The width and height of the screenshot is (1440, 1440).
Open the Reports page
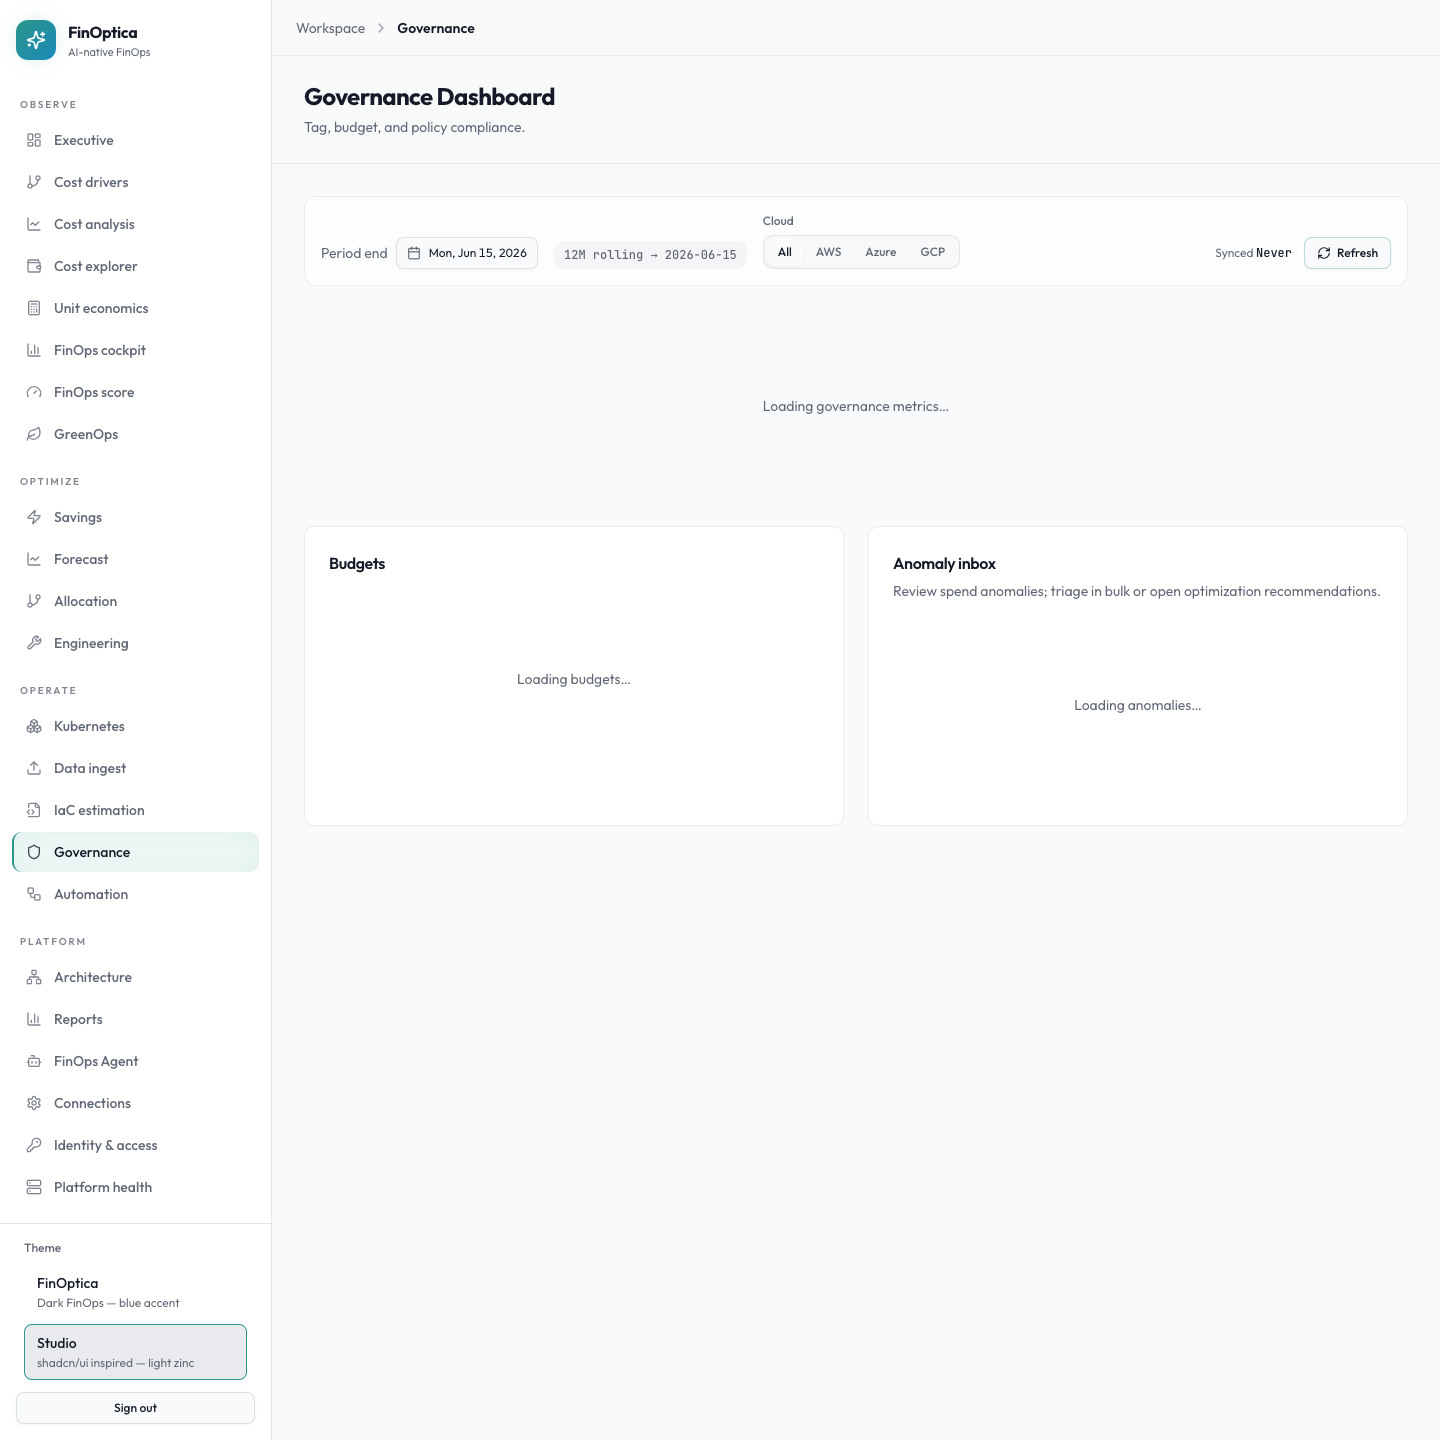135,1019
